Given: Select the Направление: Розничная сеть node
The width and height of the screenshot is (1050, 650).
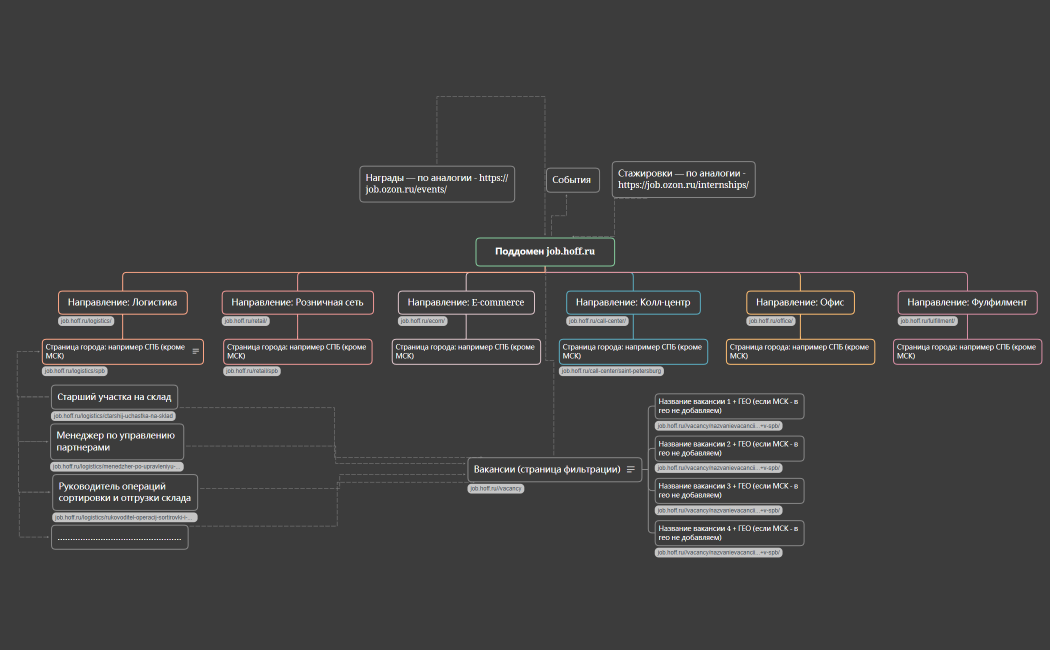Looking at the screenshot, I should [297, 302].
